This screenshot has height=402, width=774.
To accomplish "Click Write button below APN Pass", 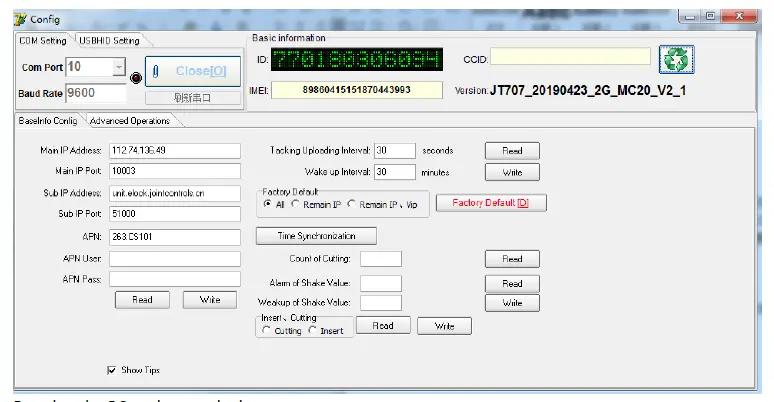I will tap(210, 300).
